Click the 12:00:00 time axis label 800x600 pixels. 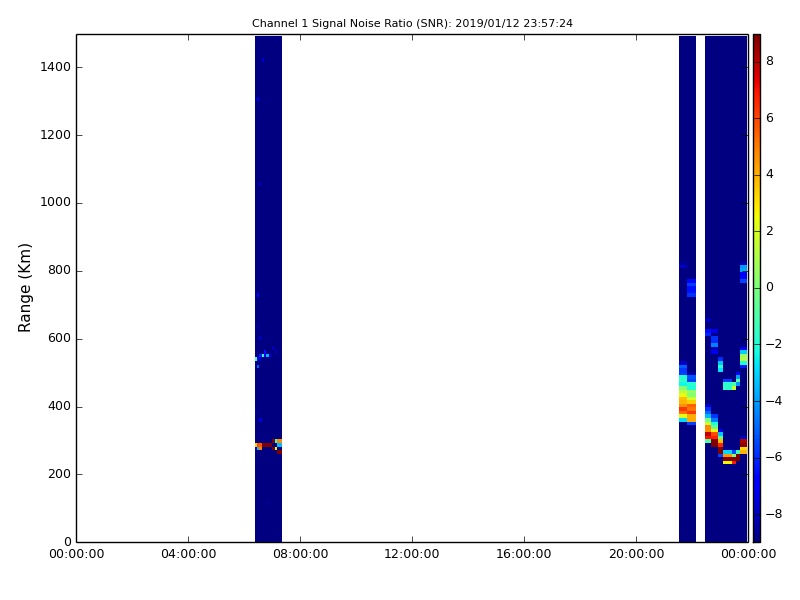click(x=412, y=554)
